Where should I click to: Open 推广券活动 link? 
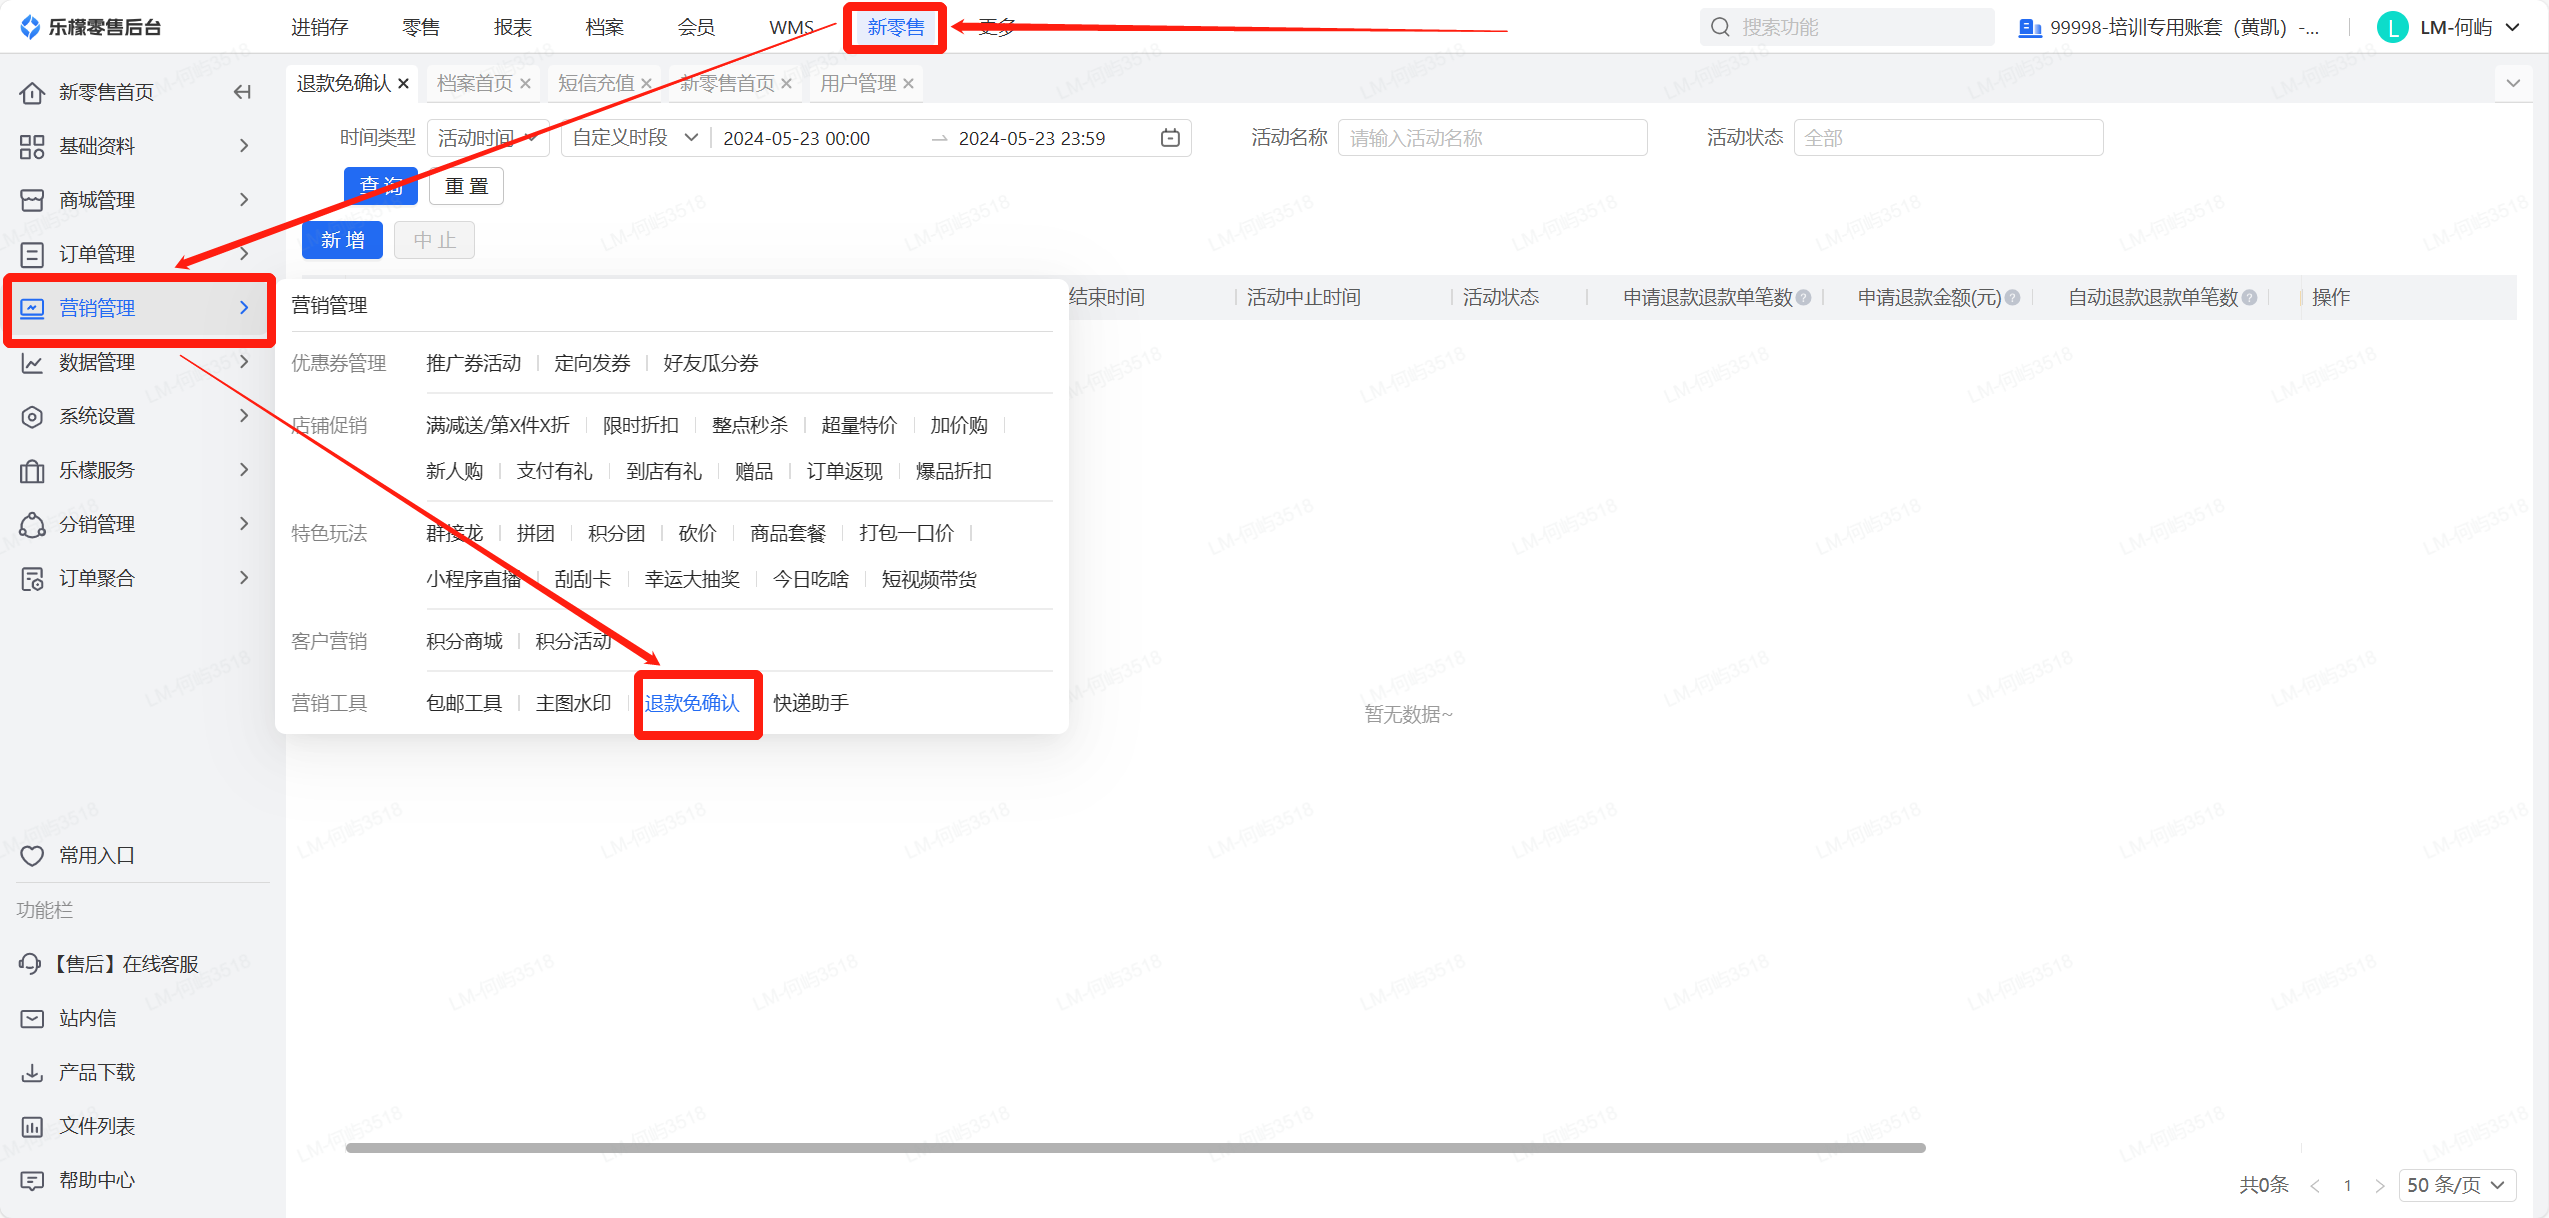click(474, 363)
